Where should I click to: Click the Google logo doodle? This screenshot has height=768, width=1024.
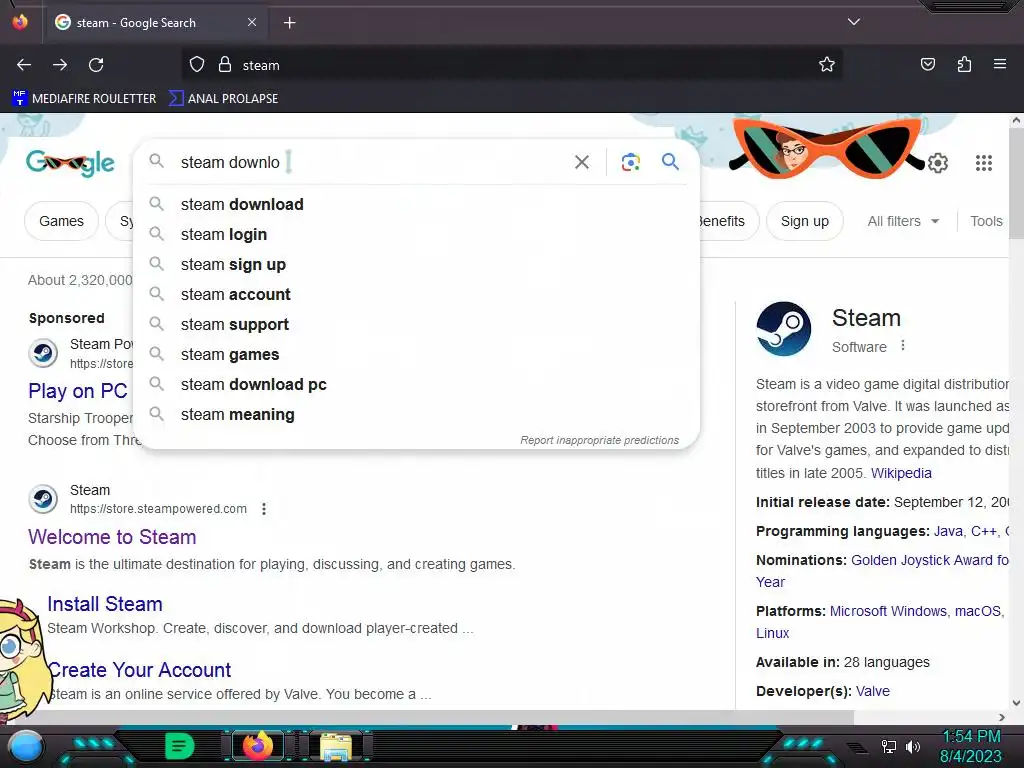pos(71,163)
